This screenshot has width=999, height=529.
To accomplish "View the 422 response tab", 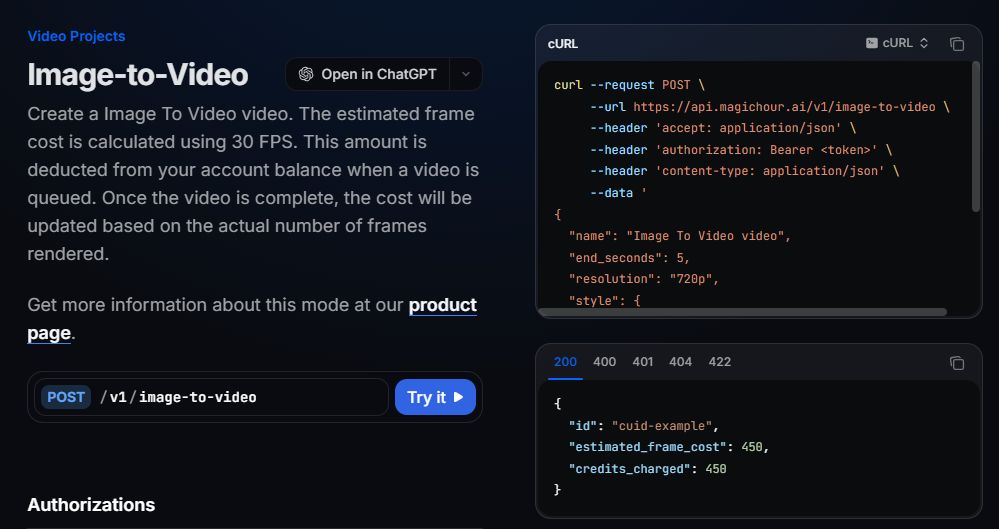I will [x=720, y=362].
